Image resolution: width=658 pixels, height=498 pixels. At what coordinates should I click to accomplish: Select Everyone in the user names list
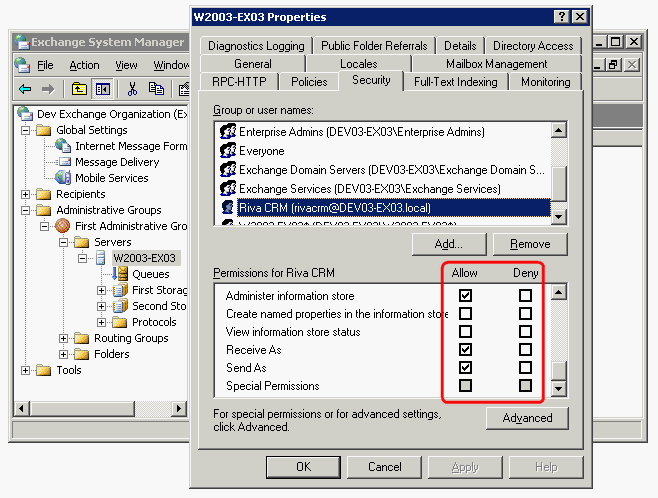click(x=261, y=151)
